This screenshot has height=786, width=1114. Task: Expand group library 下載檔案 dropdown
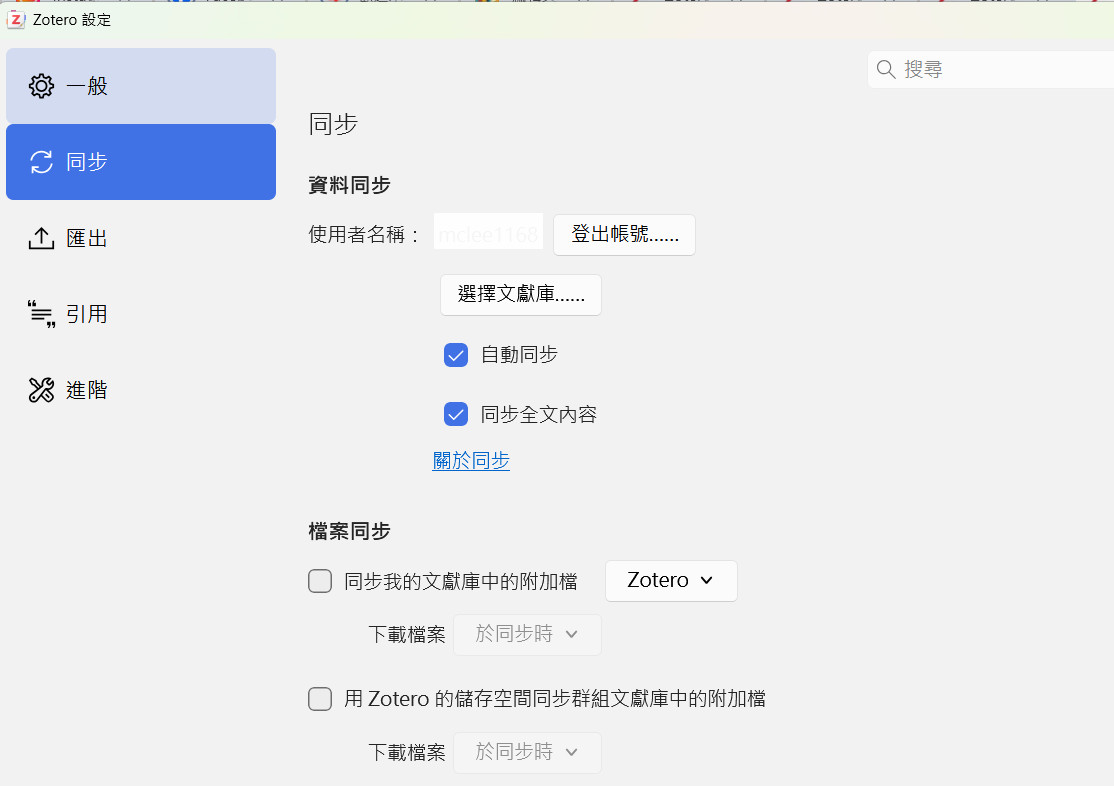[x=527, y=752]
